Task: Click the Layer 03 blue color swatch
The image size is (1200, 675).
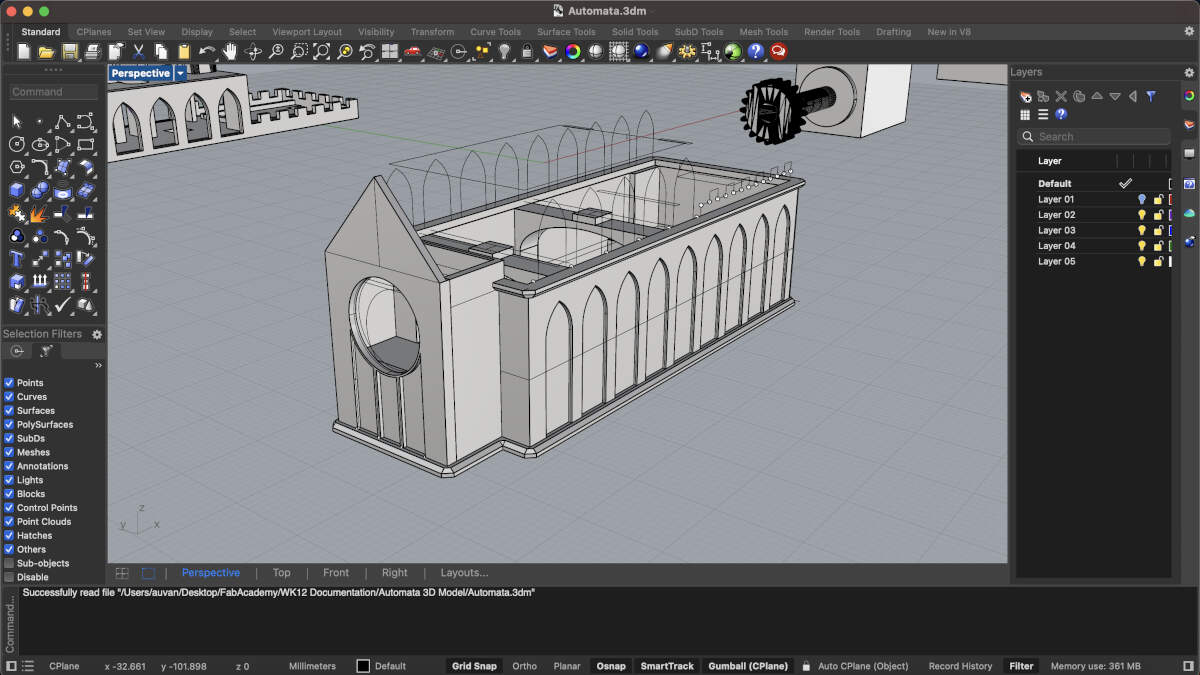Action: [1171, 230]
